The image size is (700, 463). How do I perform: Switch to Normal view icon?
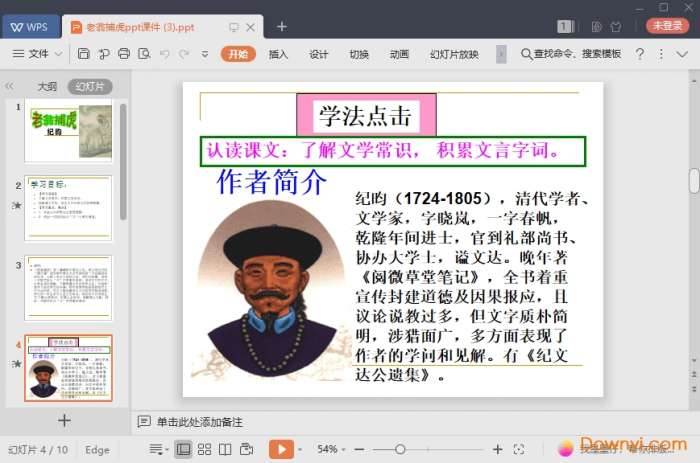tap(183, 449)
